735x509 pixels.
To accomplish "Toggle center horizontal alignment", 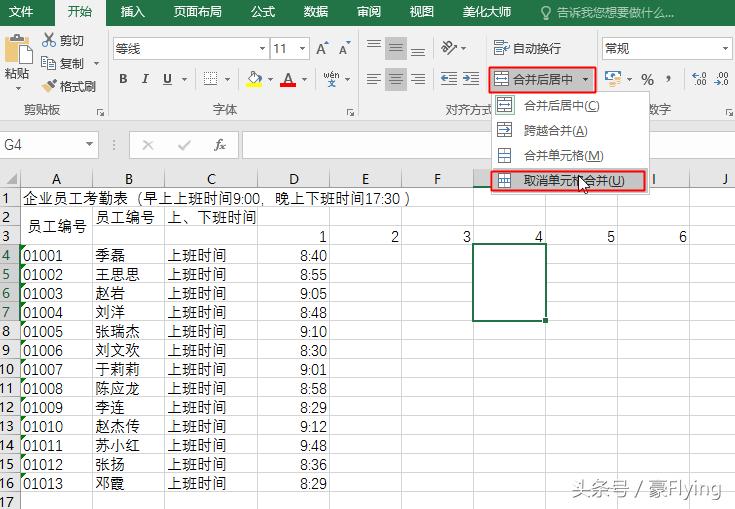I will pos(396,79).
